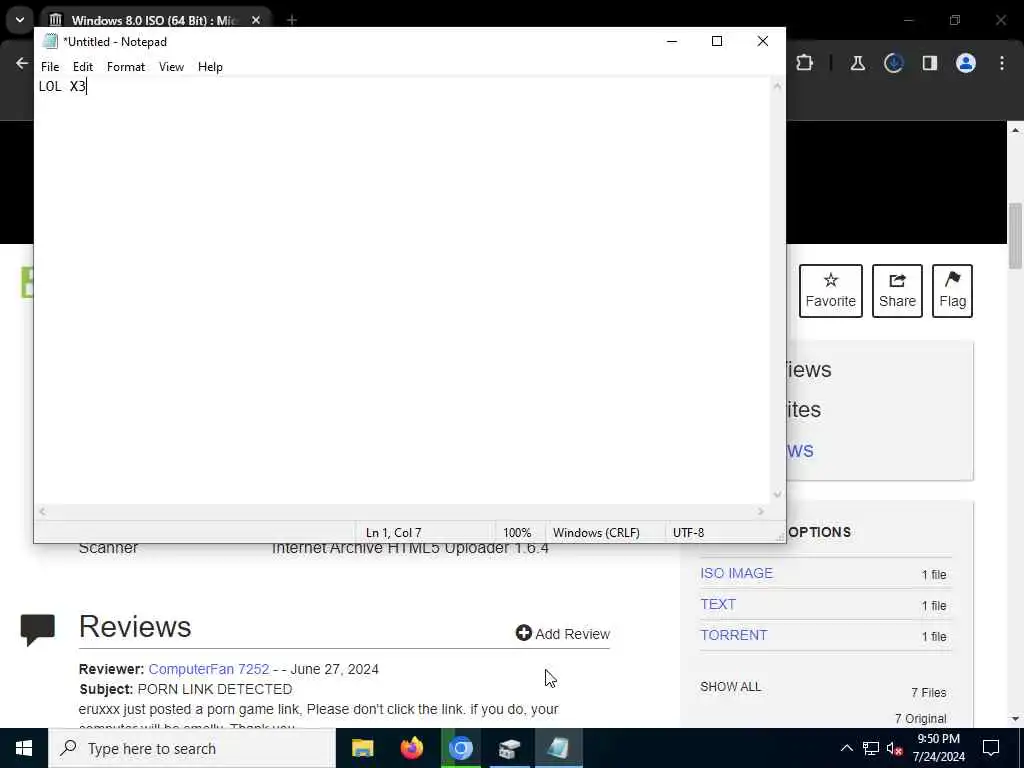The image size is (1024, 768).
Task: Open the Chrome profile avatar
Action: (x=966, y=63)
